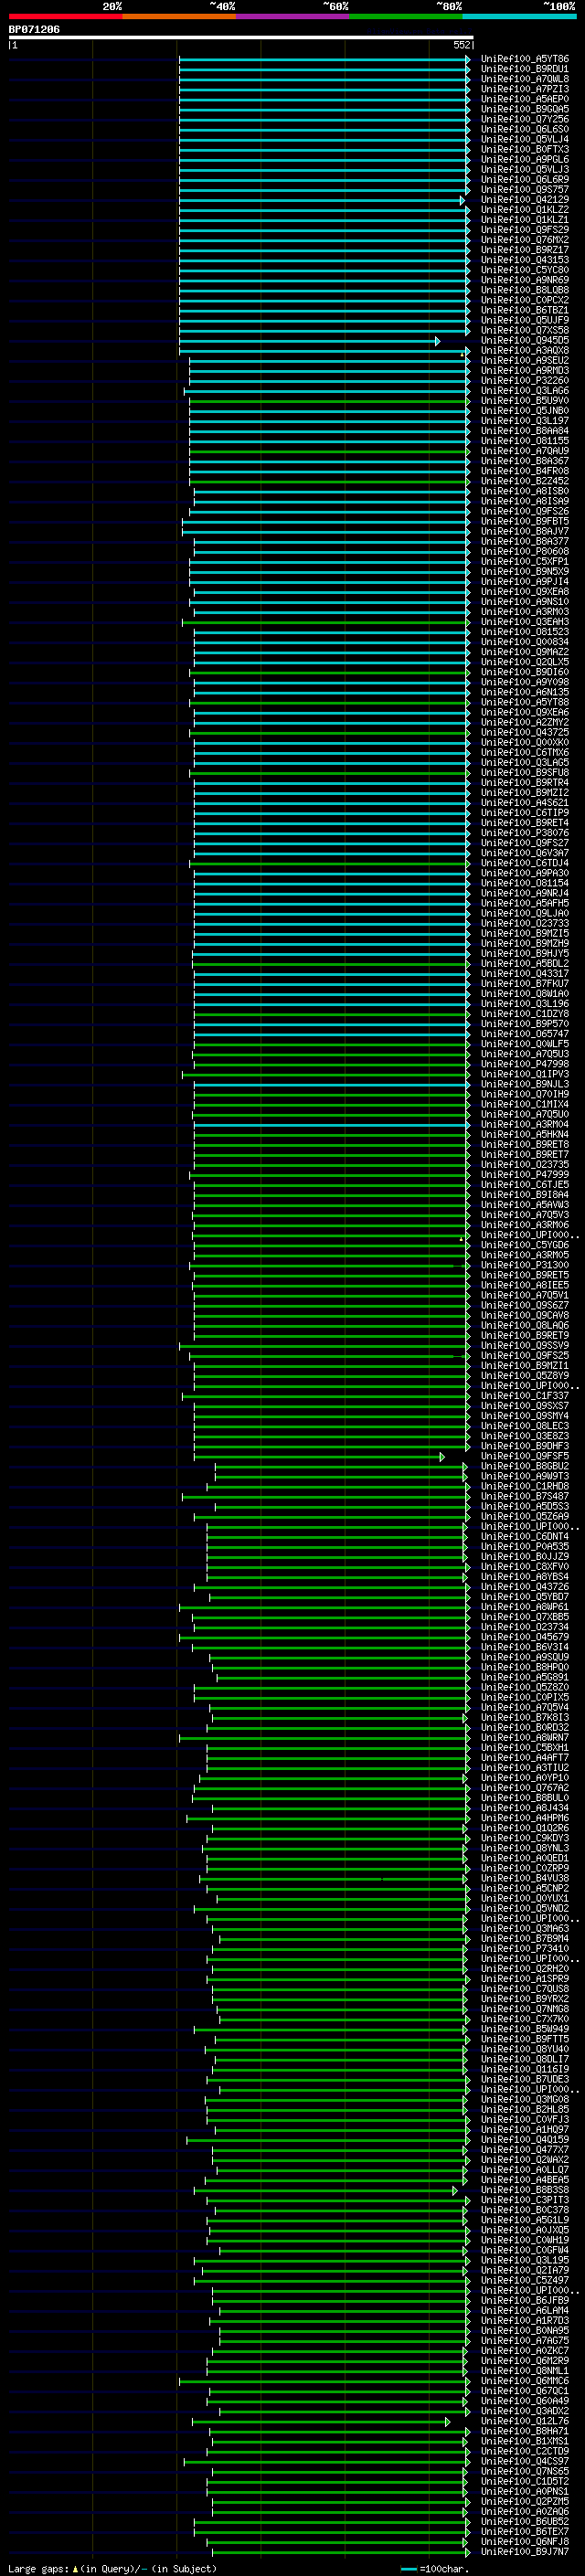
Task: Select the UniRef100_Q945D5 label
Action: coord(525,340)
